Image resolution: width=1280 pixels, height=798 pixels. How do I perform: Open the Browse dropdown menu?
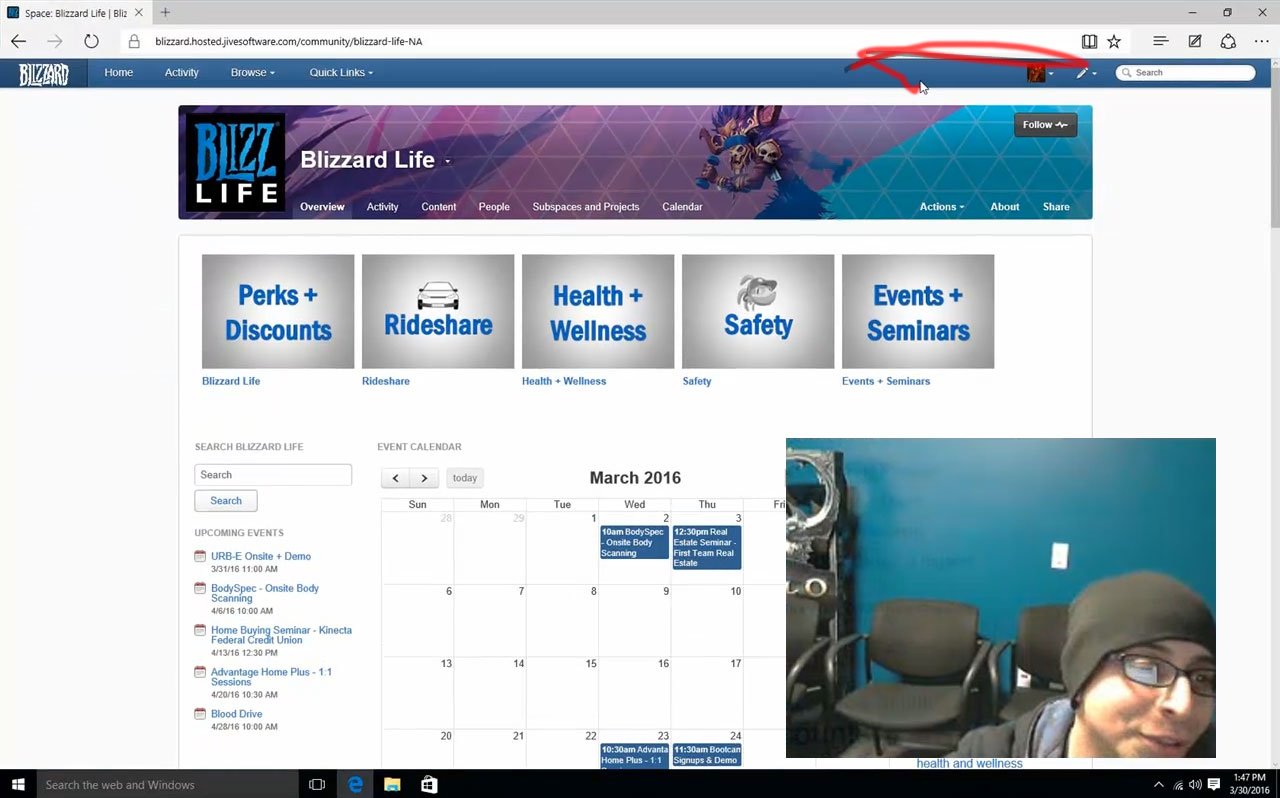point(253,73)
